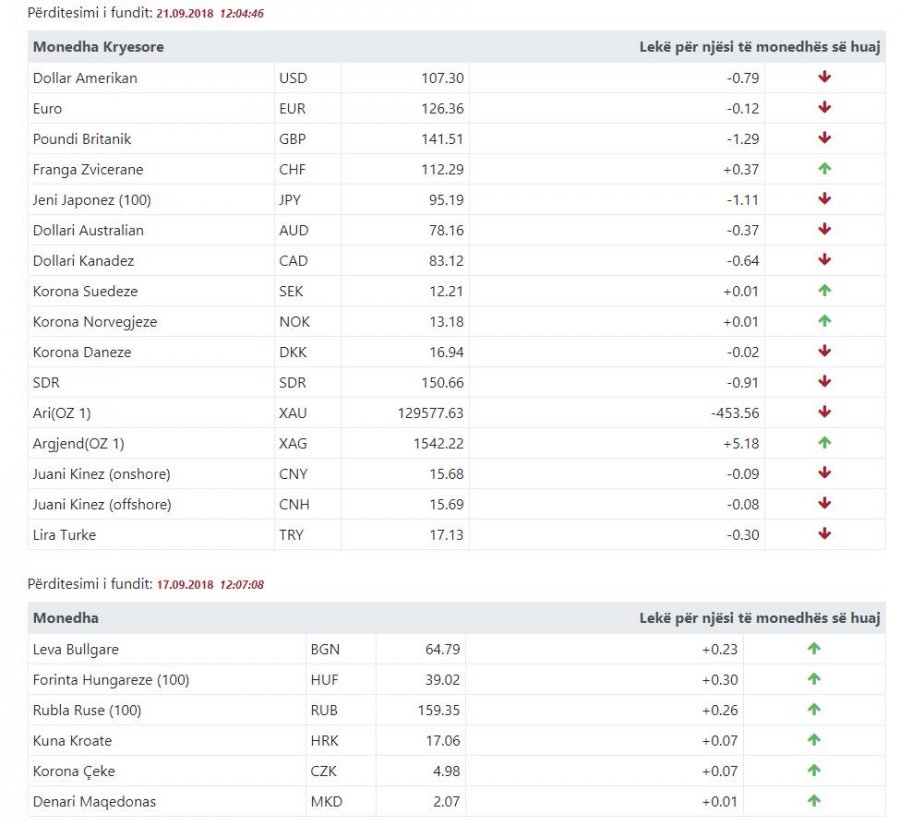900x825 pixels.
Task: Click the down arrow for Dollari Kanadez
Action: pos(824,259)
